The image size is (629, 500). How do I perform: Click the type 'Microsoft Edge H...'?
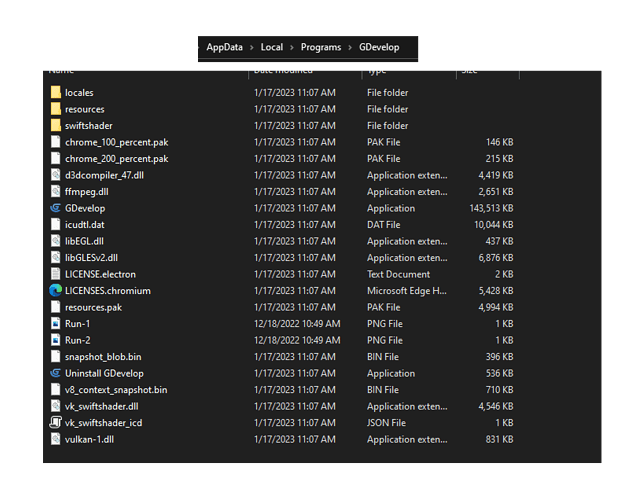click(x=407, y=291)
